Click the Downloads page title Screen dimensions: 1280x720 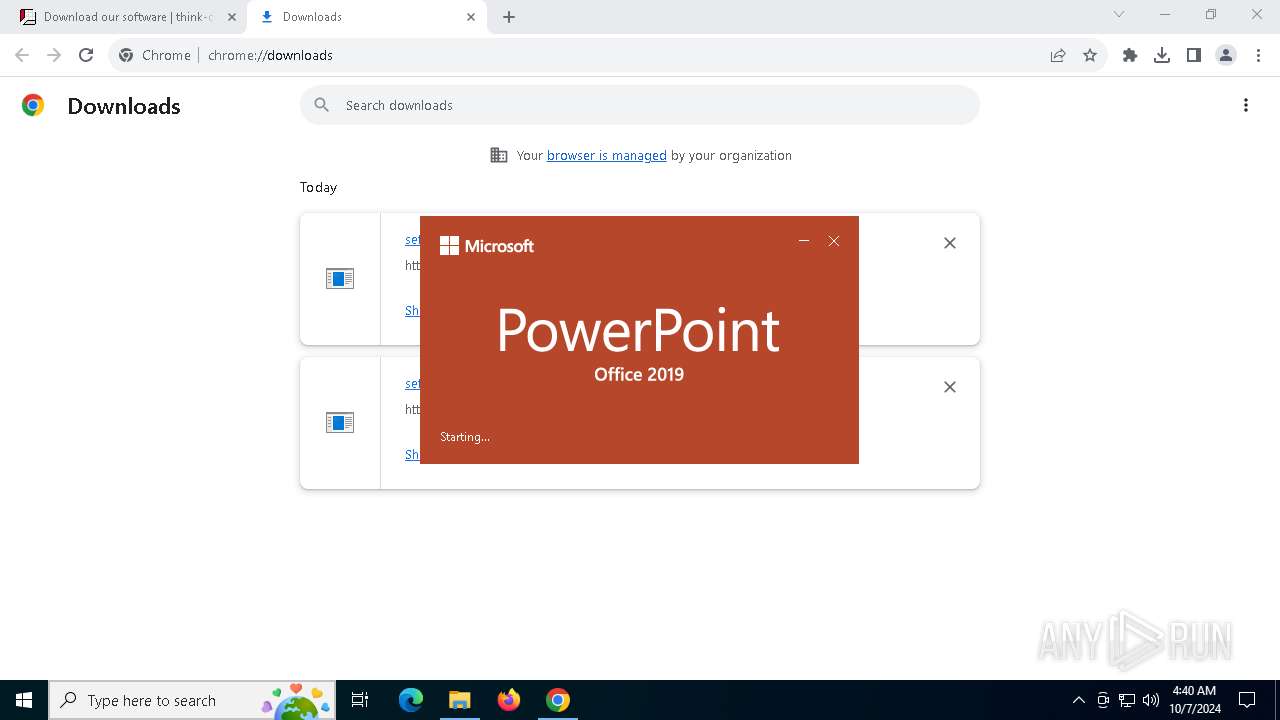[x=124, y=106]
